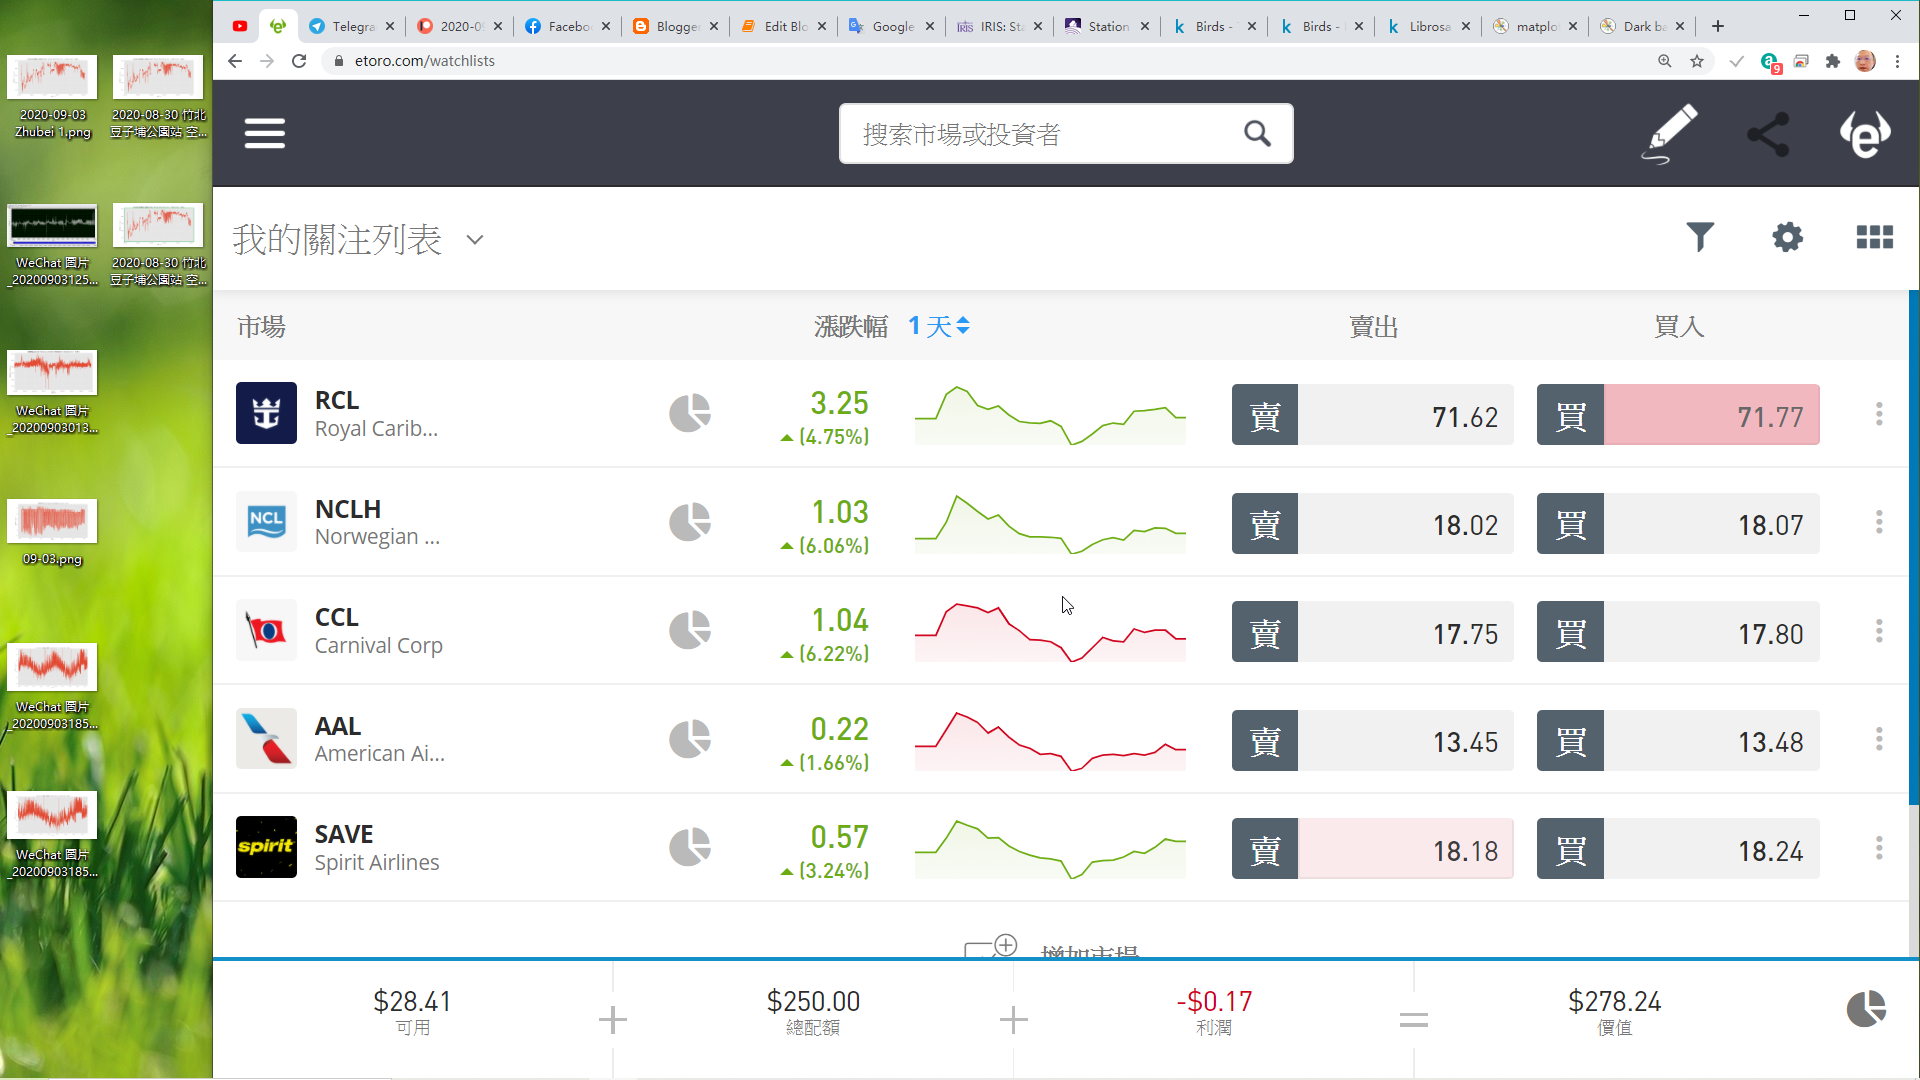Click the SAVE Spirit Airlines logo
This screenshot has height=1080, width=1920.
pyautogui.click(x=266, y=847)
